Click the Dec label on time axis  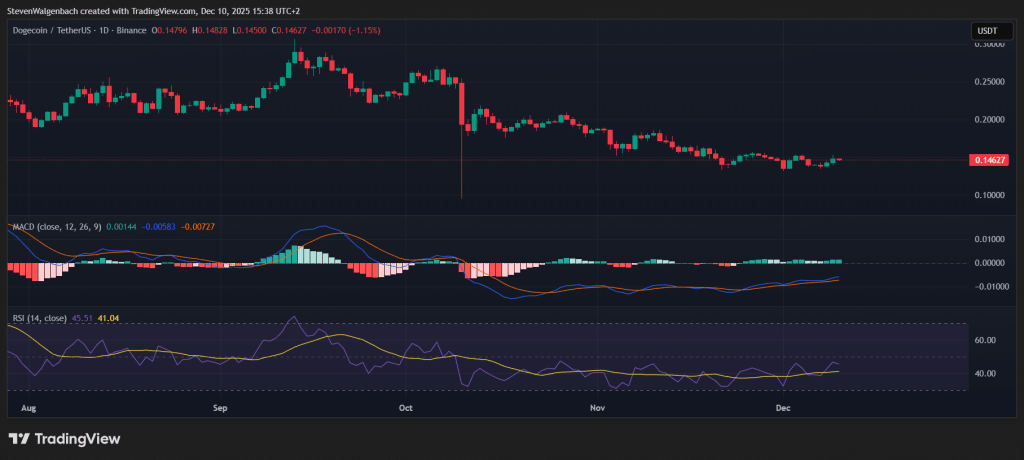pyautogui.click(x=783, y=408)
